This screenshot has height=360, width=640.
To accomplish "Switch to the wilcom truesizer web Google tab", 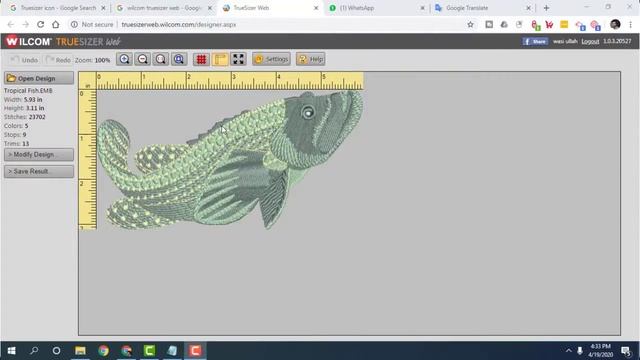I will [x=163, y=8].
